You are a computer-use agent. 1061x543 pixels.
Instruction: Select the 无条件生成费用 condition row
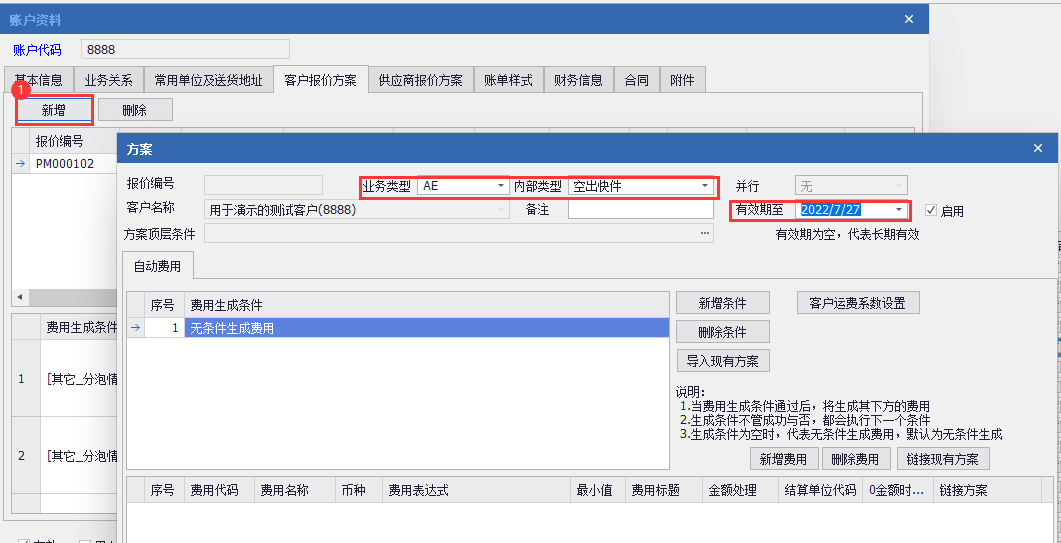(x=425, y=328)
